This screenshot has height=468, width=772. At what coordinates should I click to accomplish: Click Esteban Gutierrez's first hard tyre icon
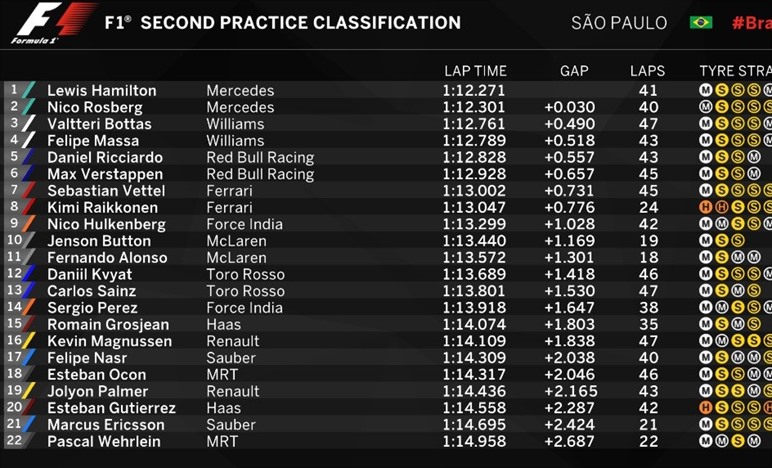pyautogui.click(x=706, y=407)
